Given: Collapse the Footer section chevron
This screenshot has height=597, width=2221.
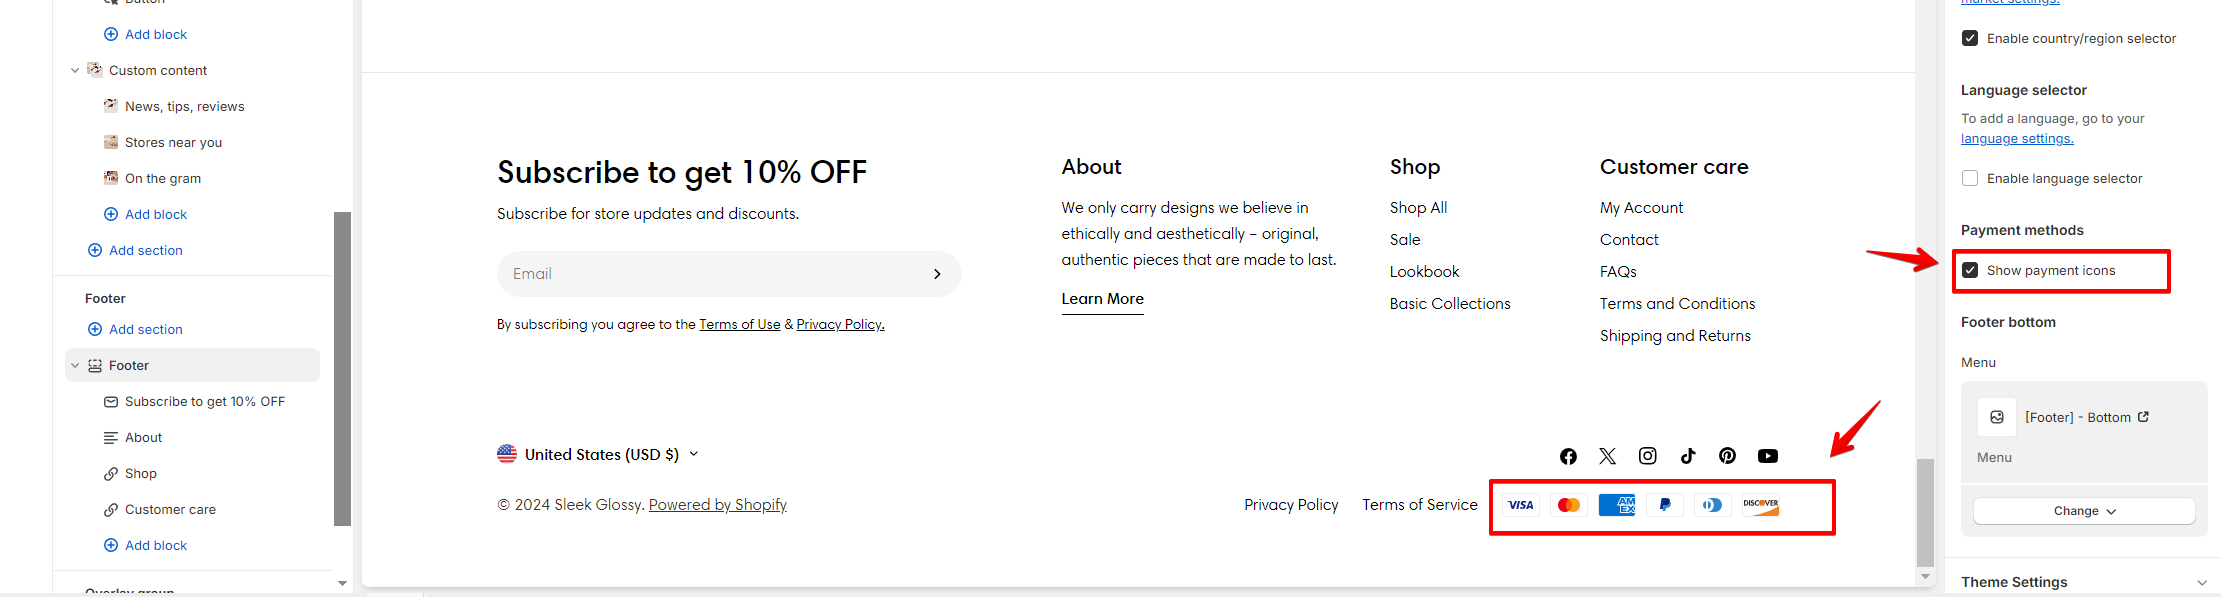Looking at the screenshot, I should coord(75,366).
